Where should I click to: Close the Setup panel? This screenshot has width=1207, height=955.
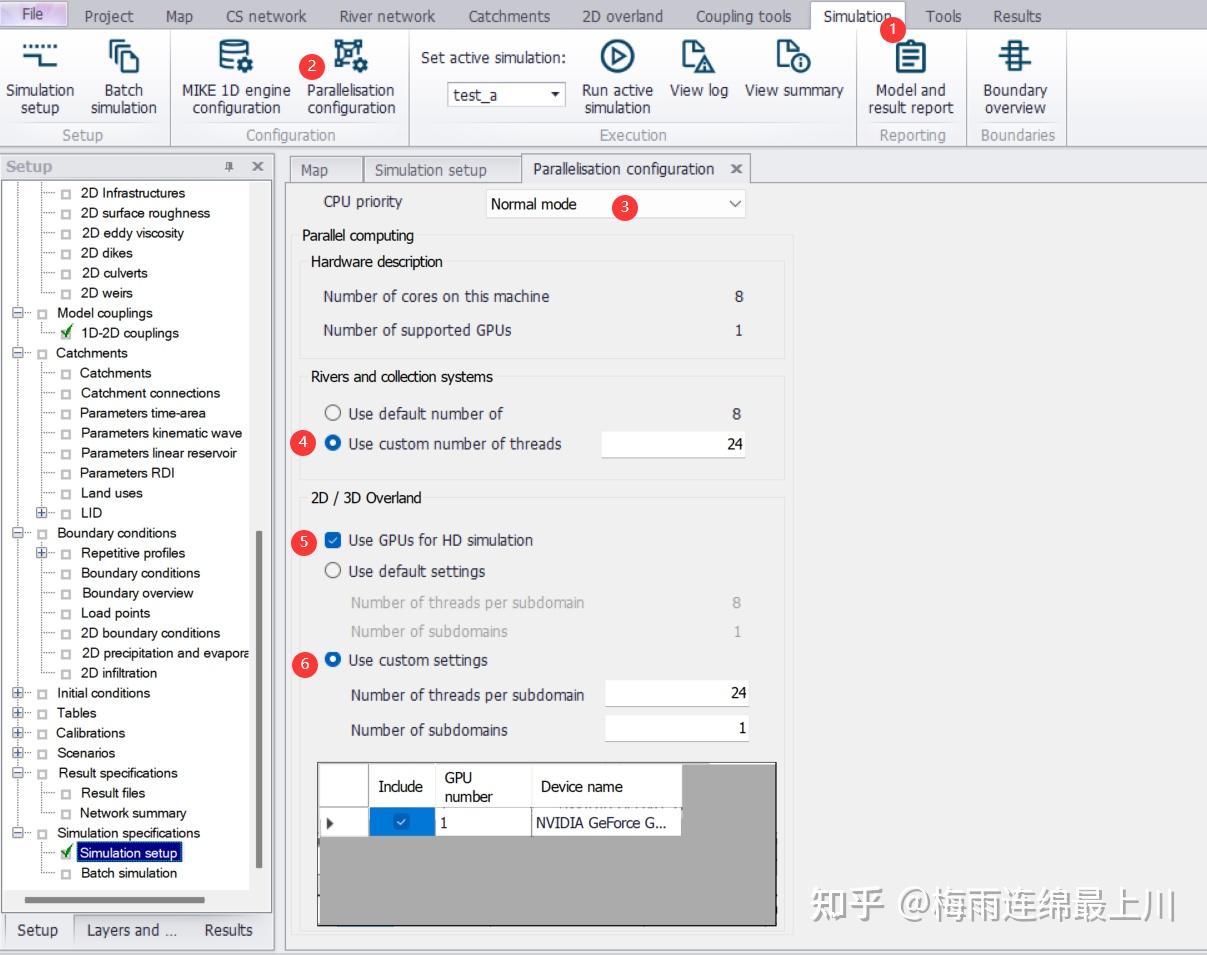click(x=257, y=167)
